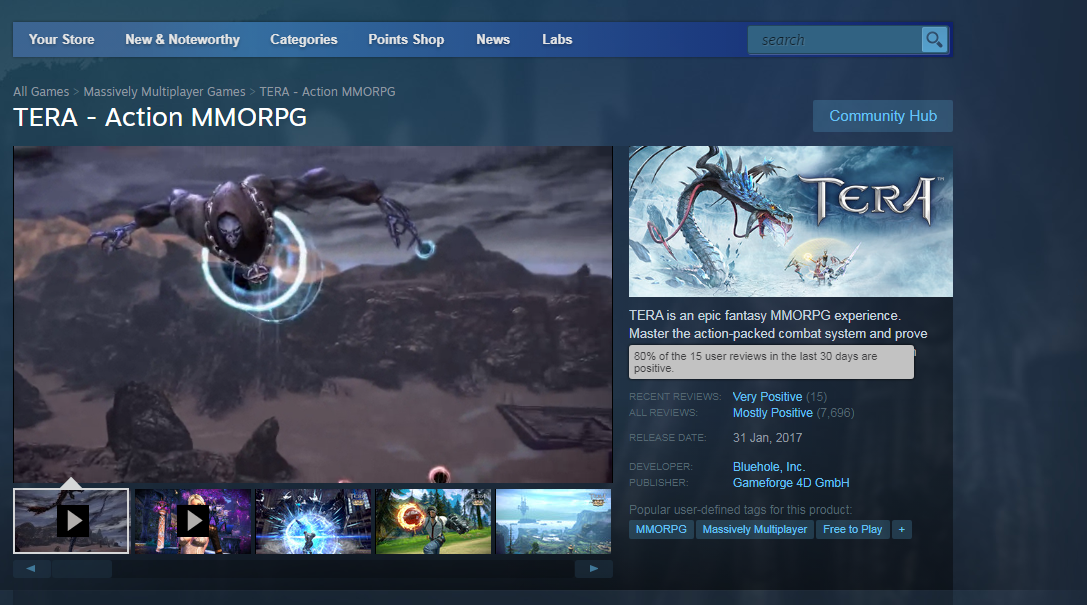Click the TERA dragon header image

click(x=790, y=221)
